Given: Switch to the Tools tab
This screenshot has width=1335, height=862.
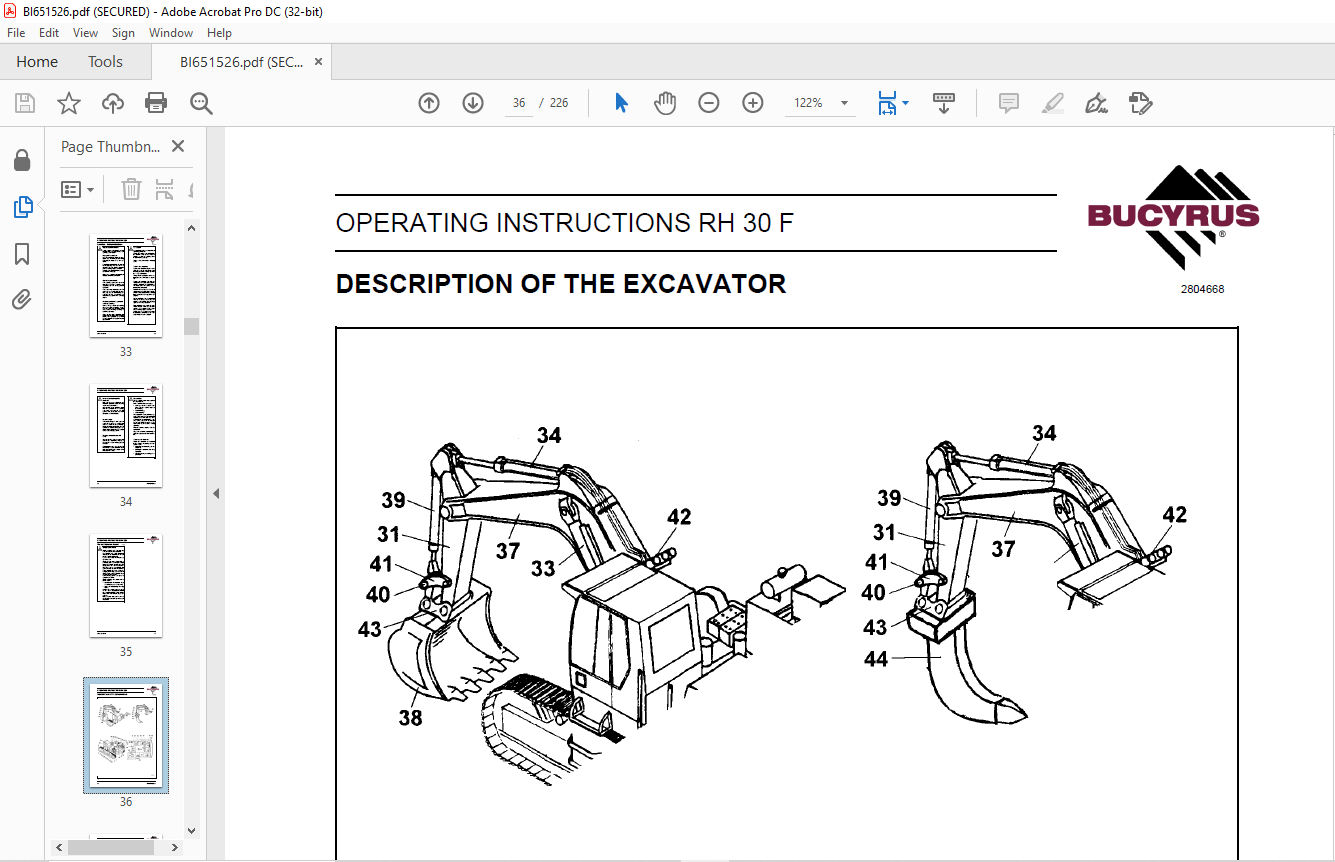Looking at the screenshot, I should (105, 62).
